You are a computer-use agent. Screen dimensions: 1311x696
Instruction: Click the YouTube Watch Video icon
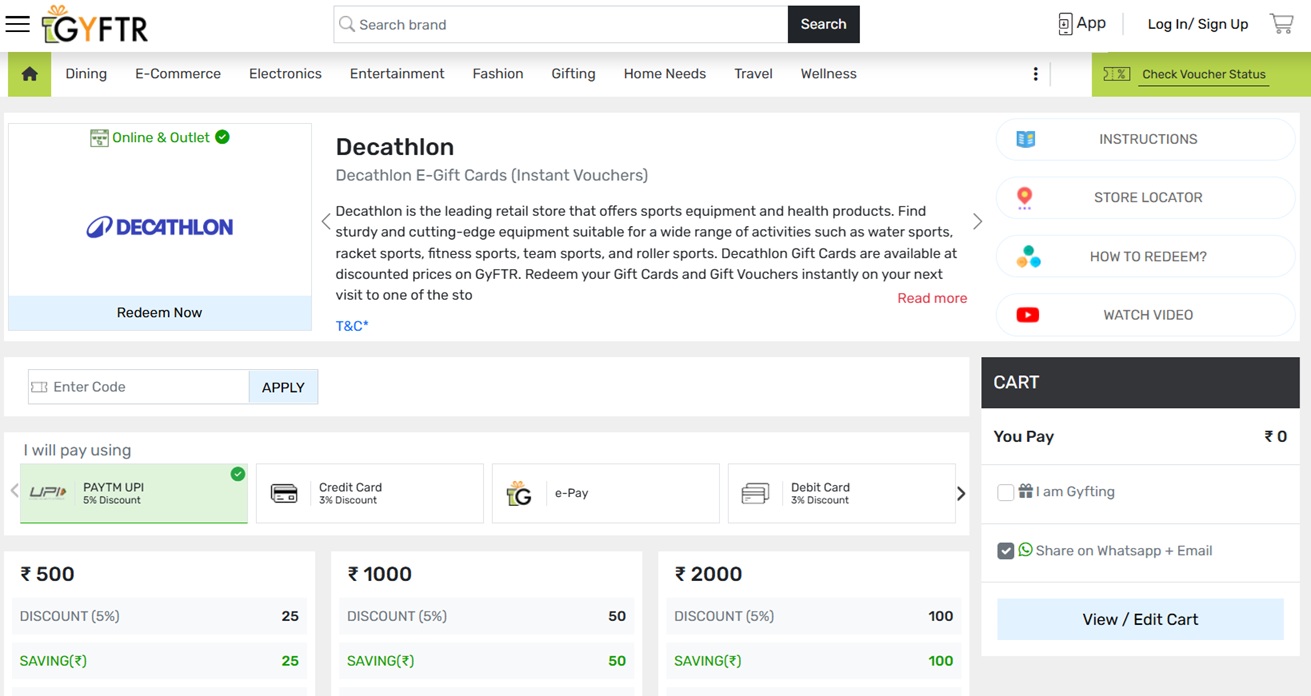point(1027,315)
